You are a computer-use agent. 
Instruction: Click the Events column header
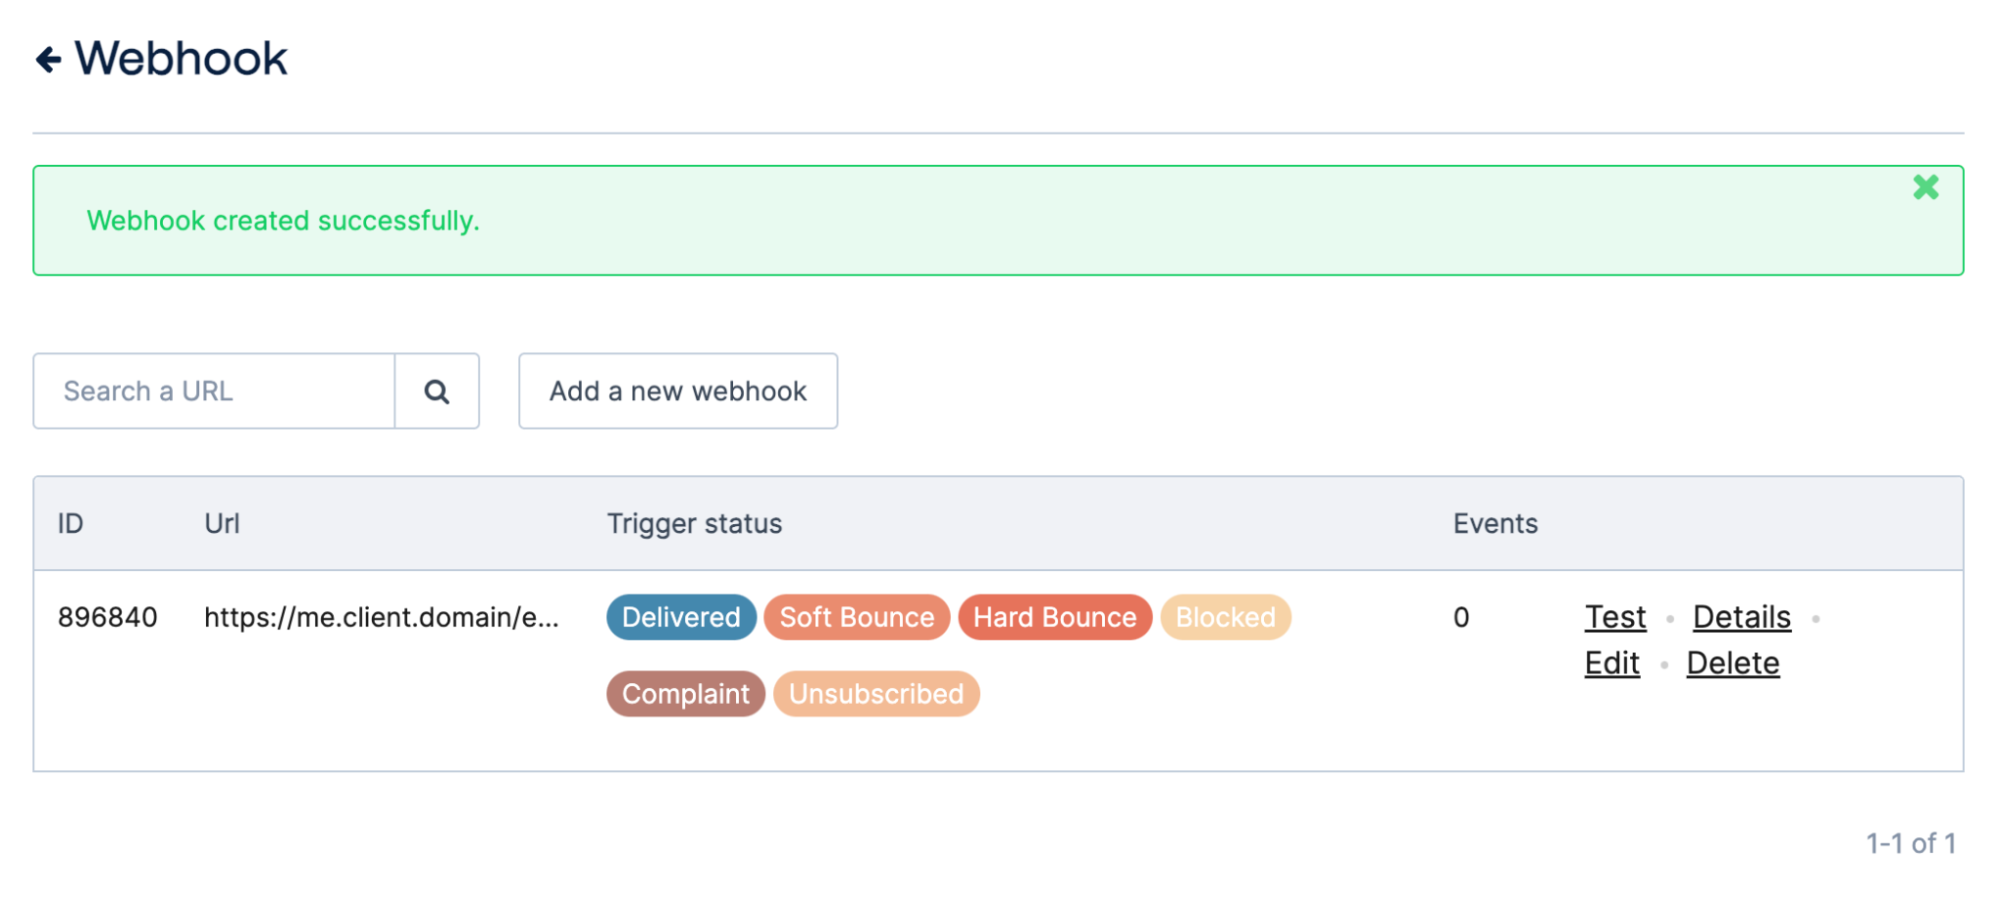[1495, 524]
